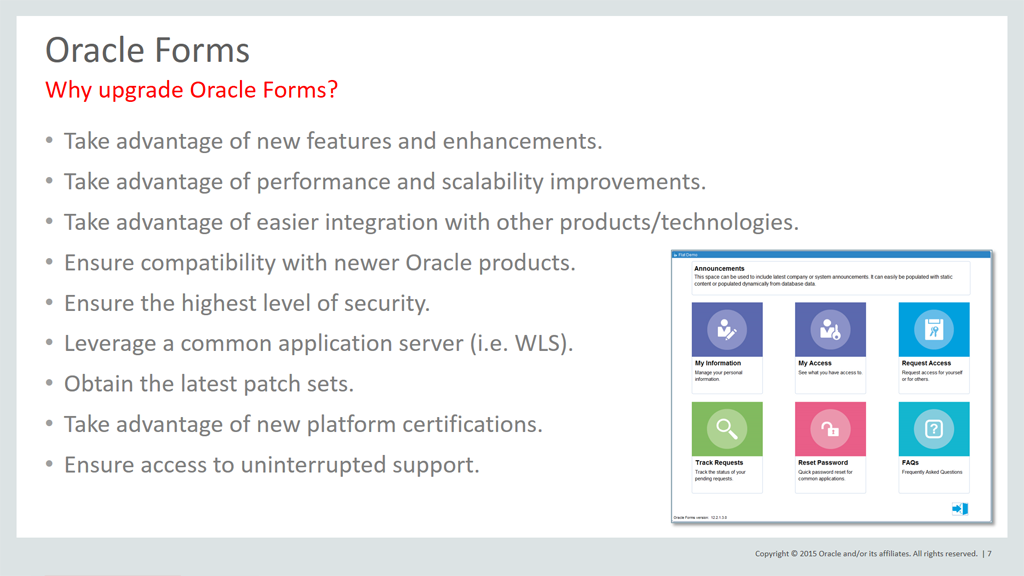This screenshot has height=576, width=1024.
Task: Click the bullet about new platform certifications
Action: (x=303, y=424)
